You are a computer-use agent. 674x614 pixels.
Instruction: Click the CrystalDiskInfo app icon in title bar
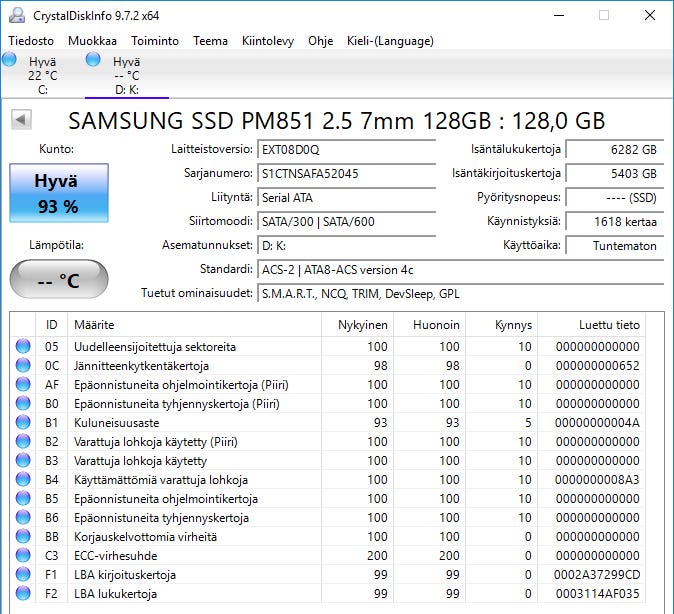tap(15, 15)
